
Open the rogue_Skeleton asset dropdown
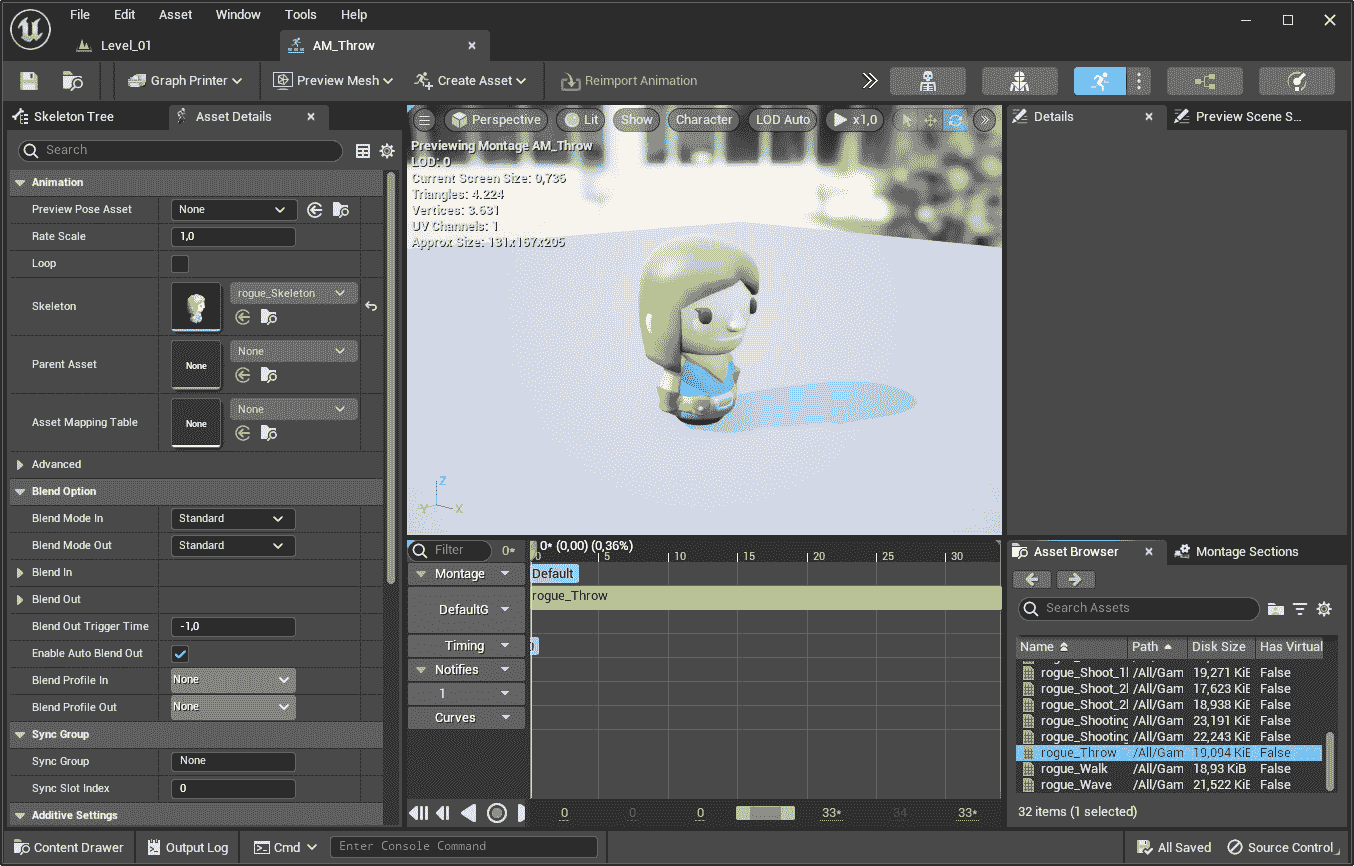(x=294, y=294)
